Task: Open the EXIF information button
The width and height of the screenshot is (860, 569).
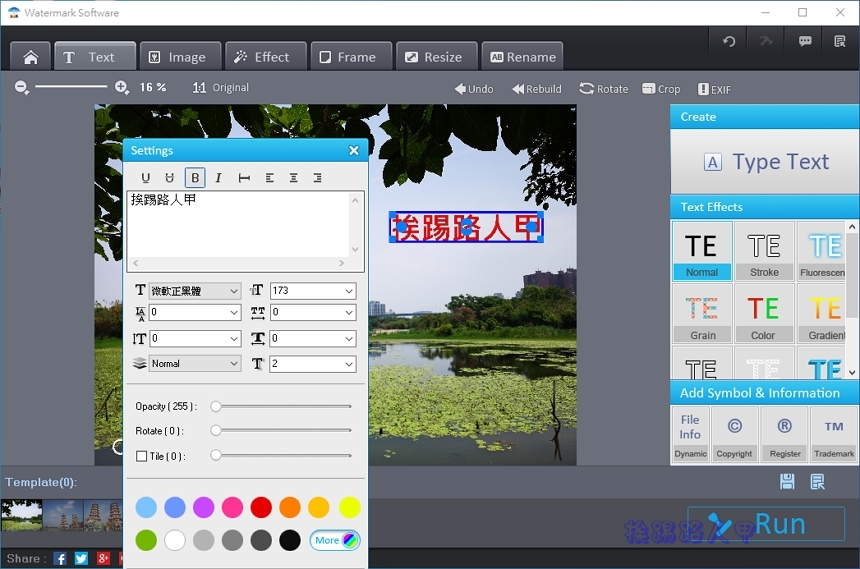Action: click(x=714, y=89)
